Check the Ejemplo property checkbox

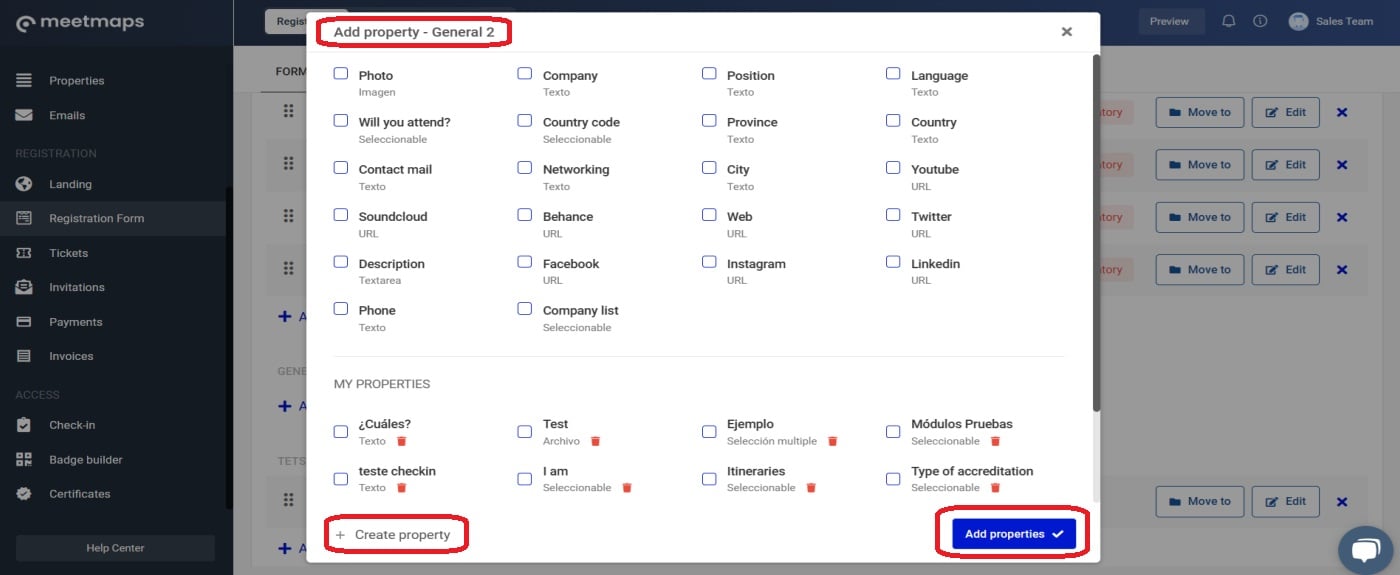pyautogui.click(x=709, y=432)
